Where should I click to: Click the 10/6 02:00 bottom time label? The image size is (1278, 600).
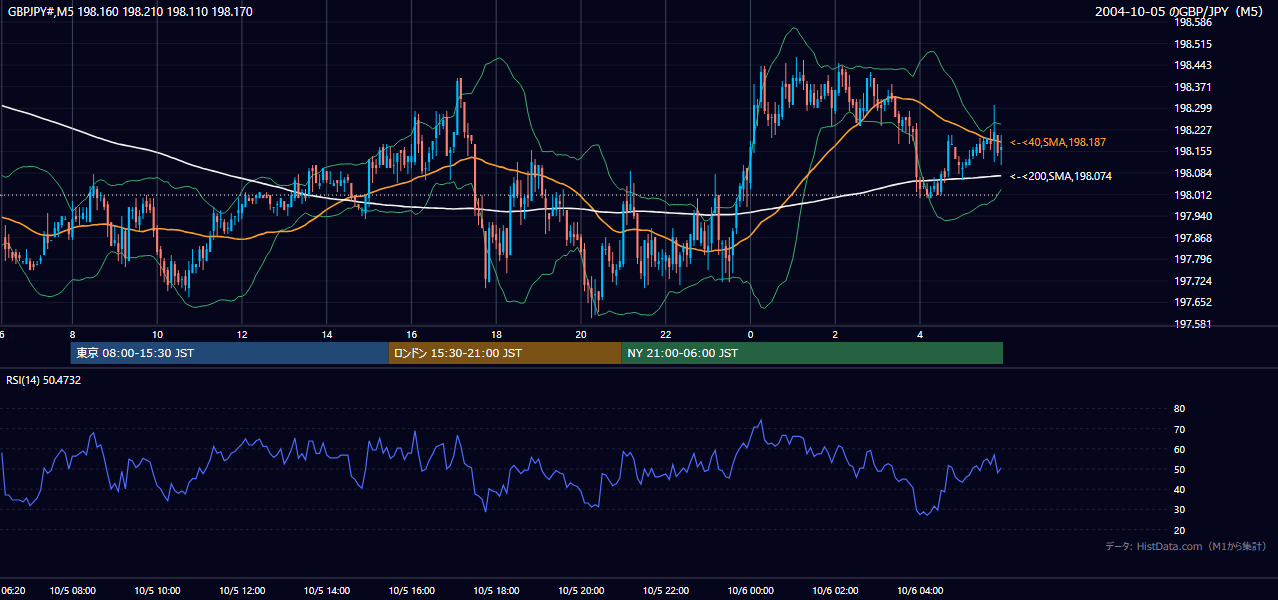[835, 591]
